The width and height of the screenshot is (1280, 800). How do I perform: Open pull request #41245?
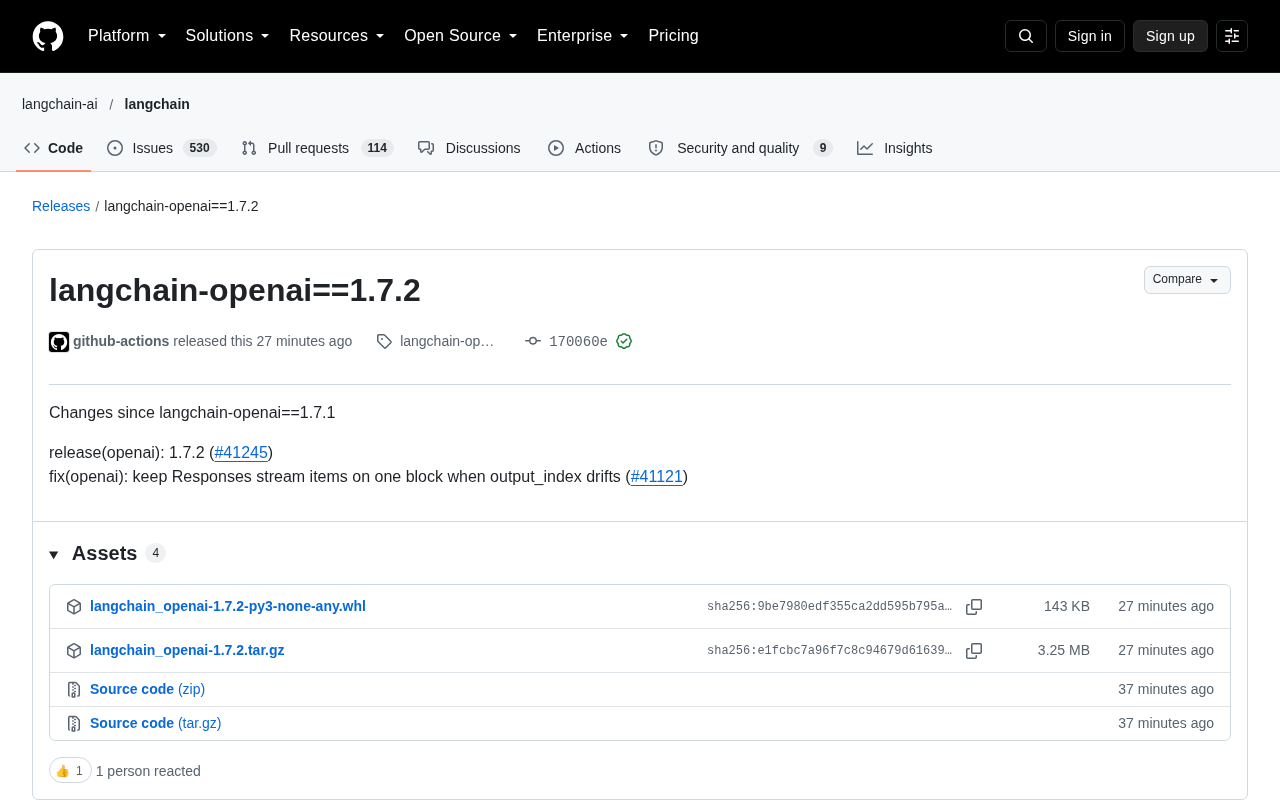[241, 453]
